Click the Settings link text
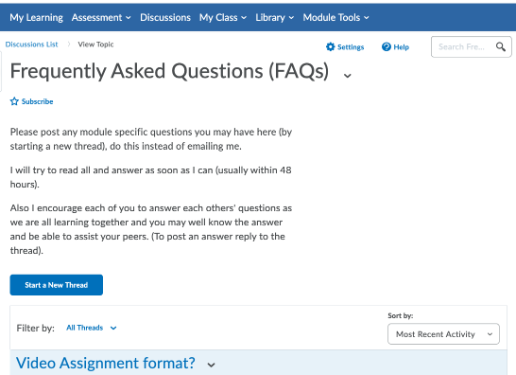The image size is (516, 375). 351,47
